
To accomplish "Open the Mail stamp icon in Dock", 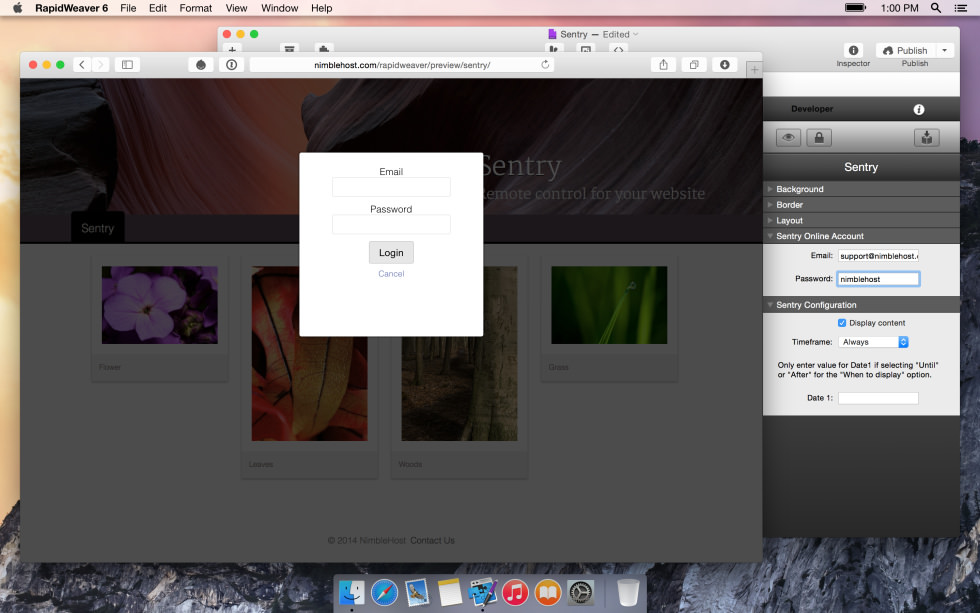I will tap(417, 592).
